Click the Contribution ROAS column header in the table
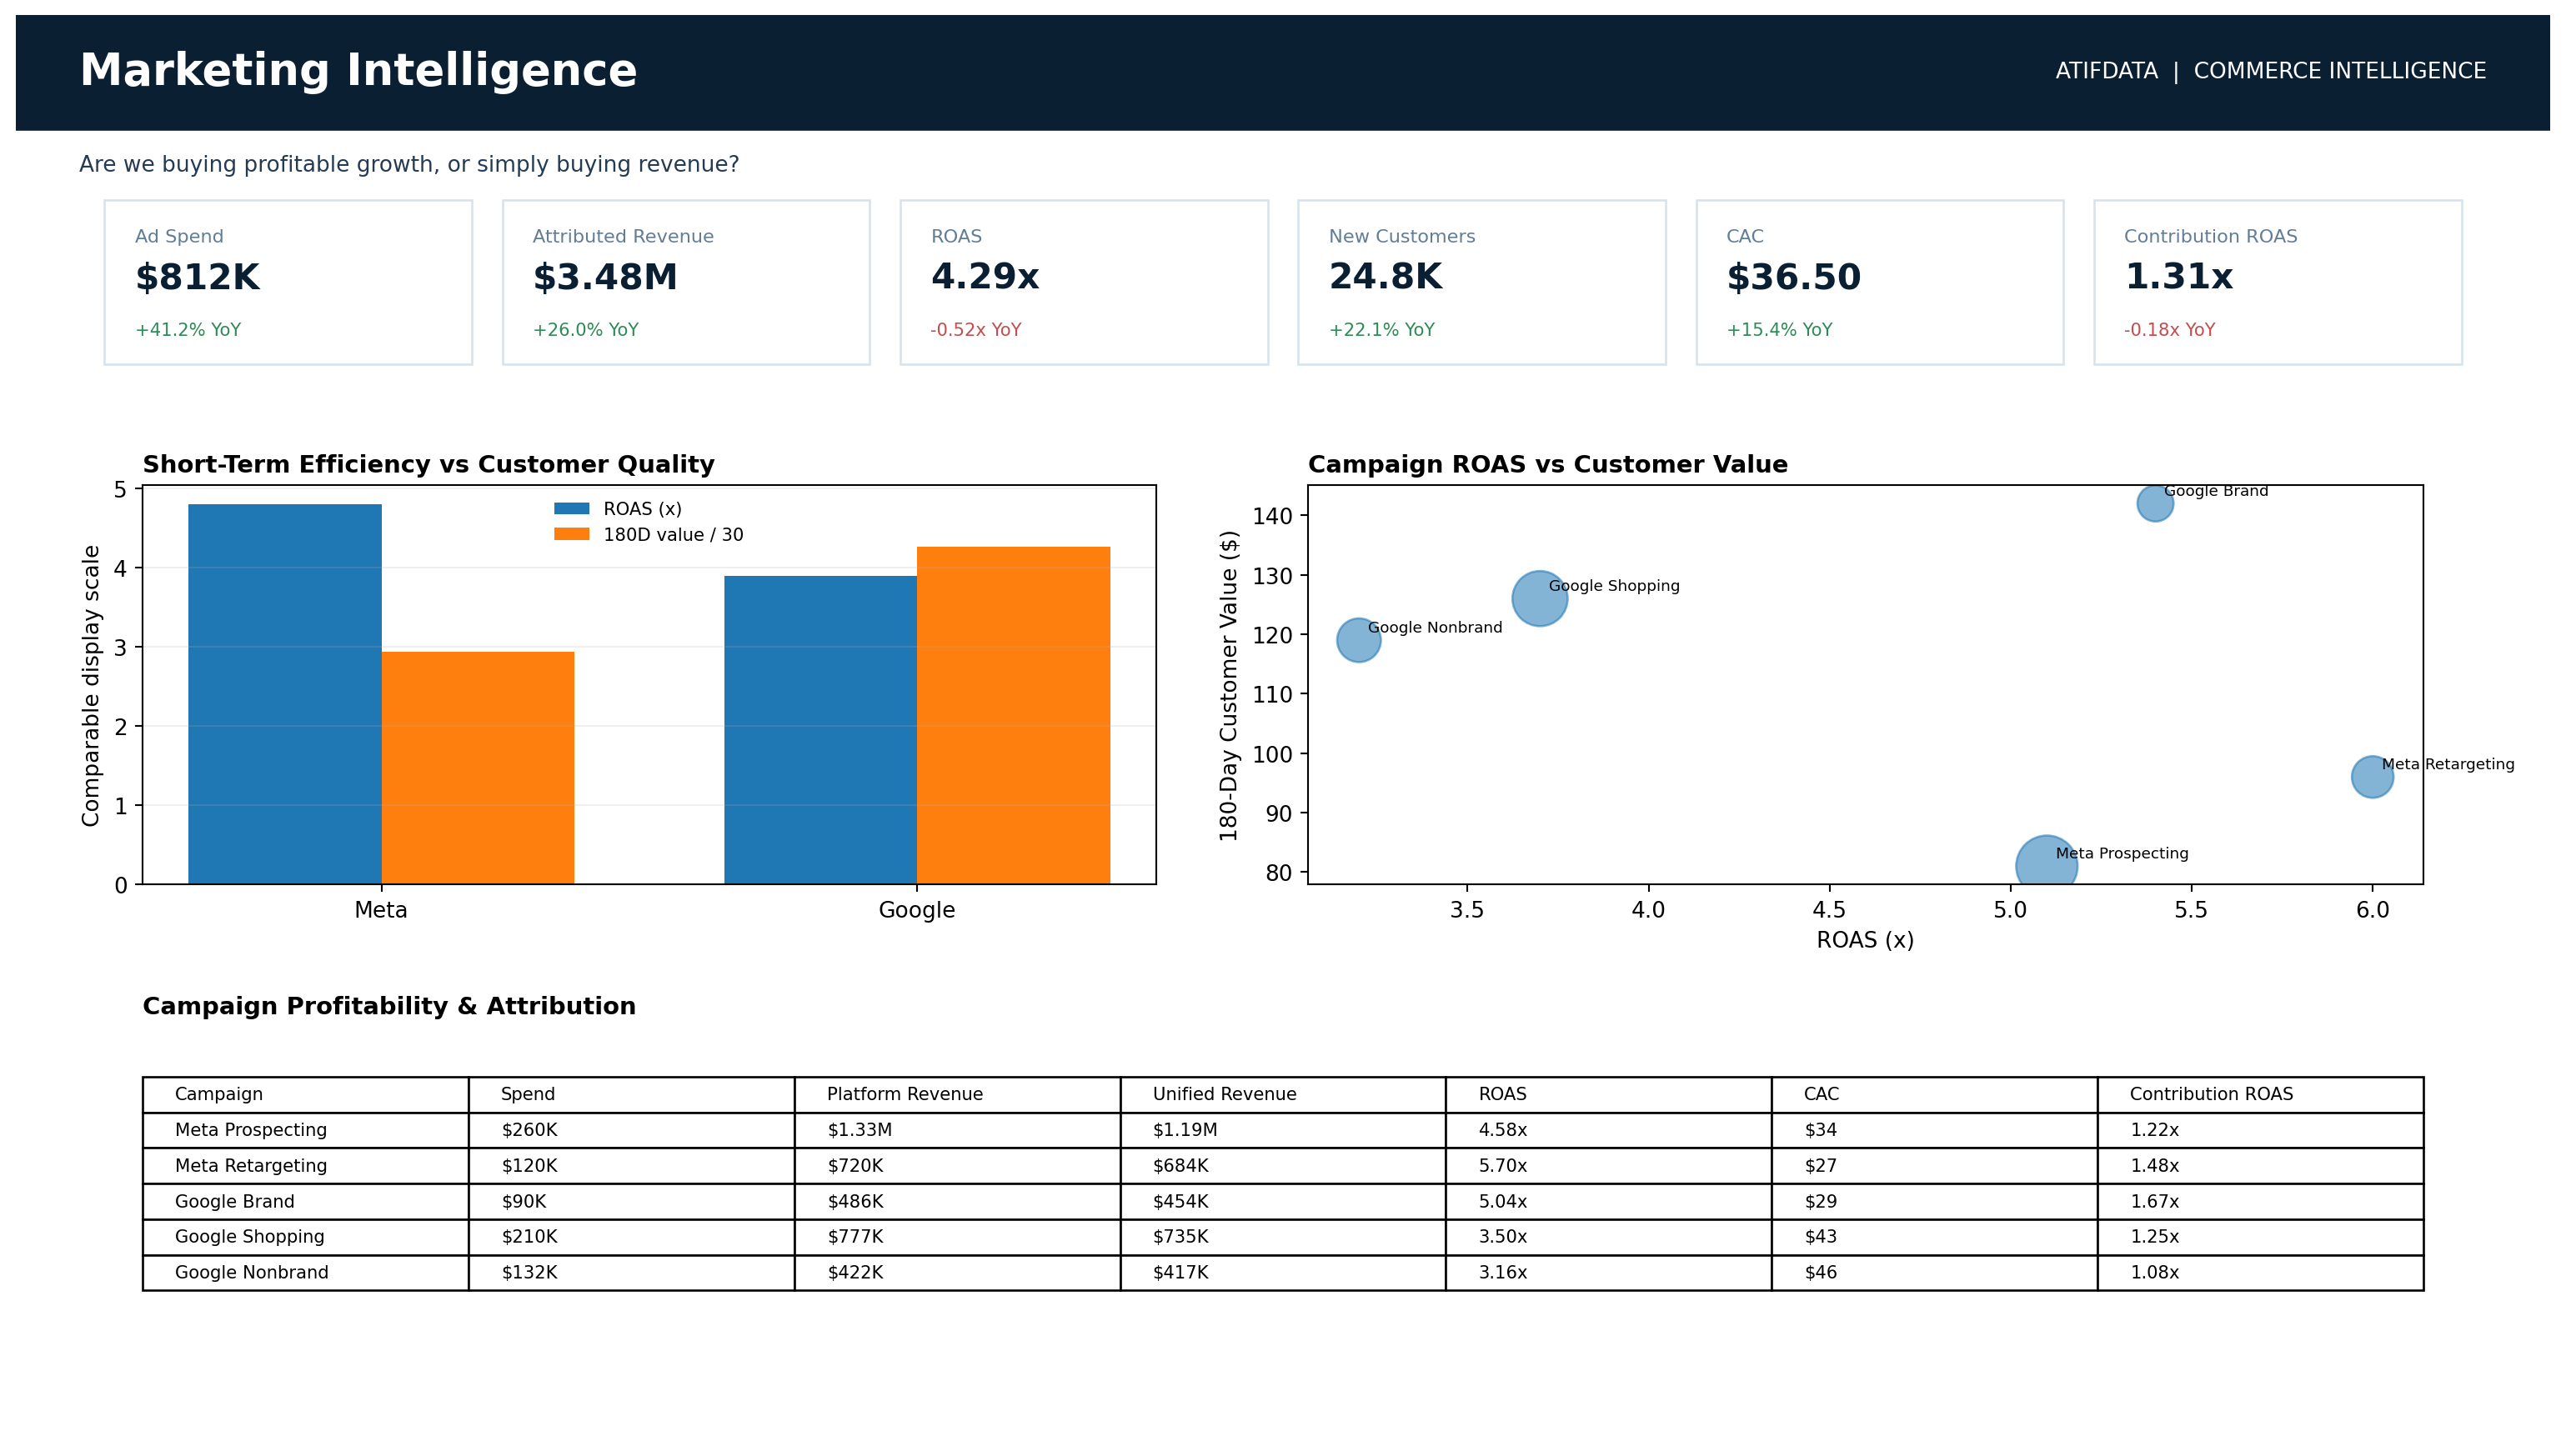This screenshot has height=1456, width=2566. (x=2261, y=1095)
